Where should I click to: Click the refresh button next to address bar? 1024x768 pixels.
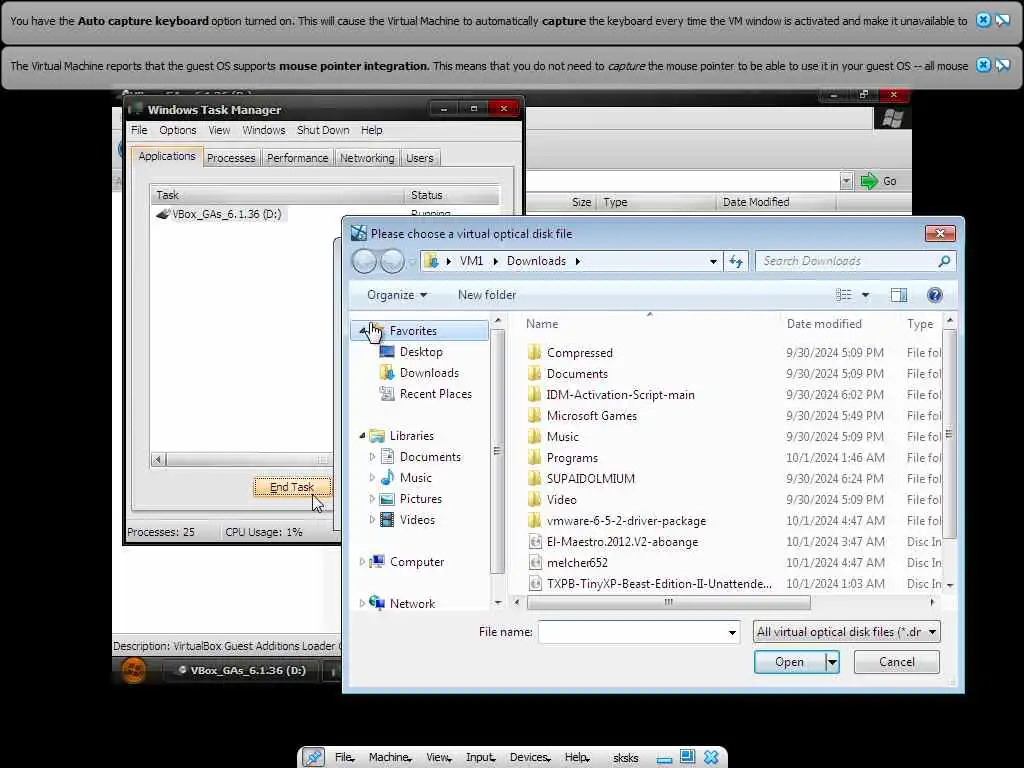(736, 261)
